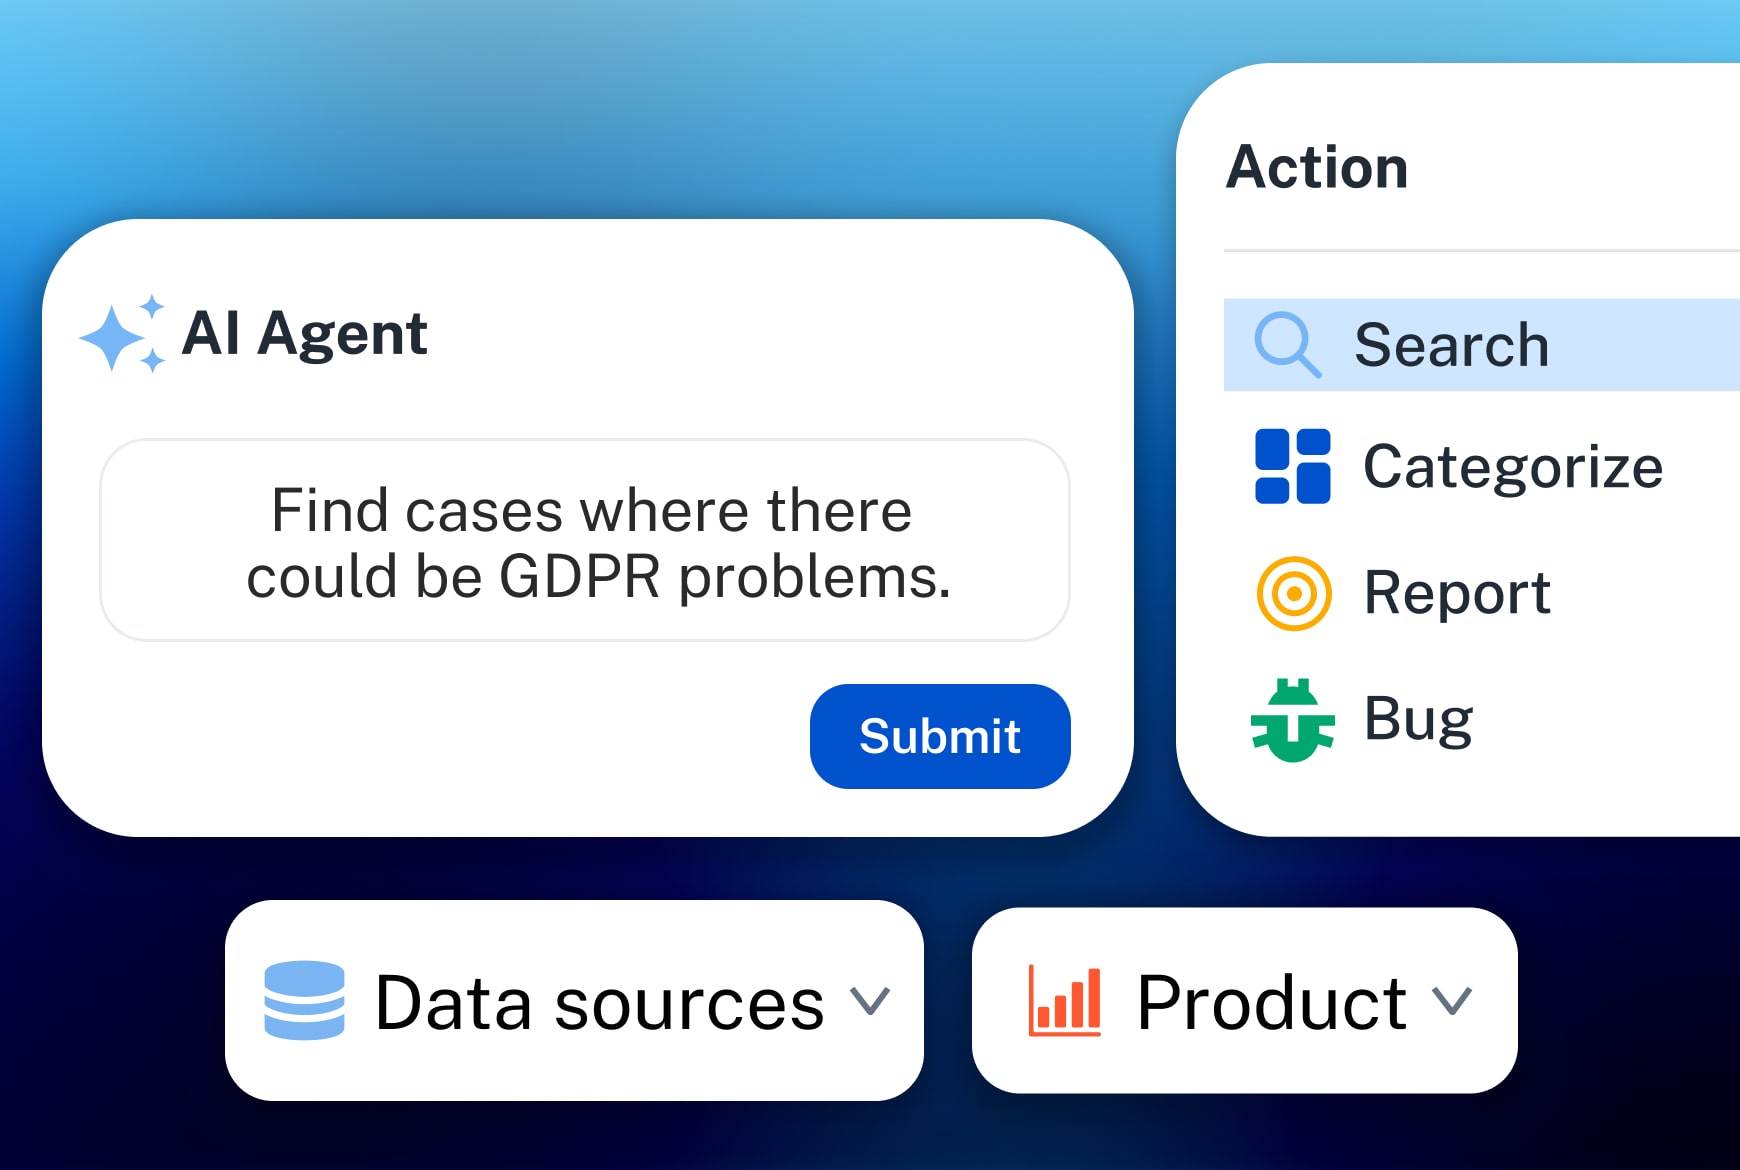Select the Search action label
This screenshot has width=1740, height=1170.
click(x=1451, y=345)
